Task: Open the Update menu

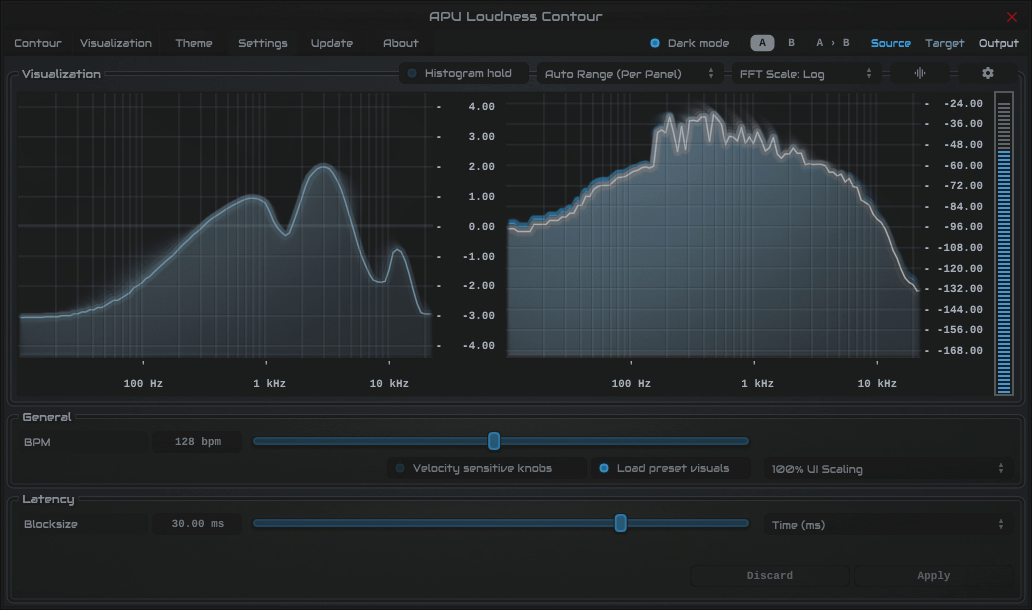Action: (x=332, y=43)
